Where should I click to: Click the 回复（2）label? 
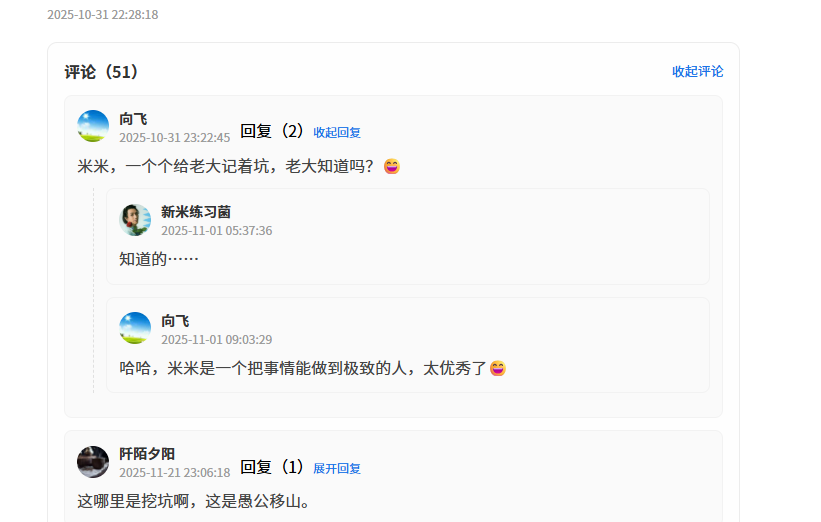coord(272,131)
